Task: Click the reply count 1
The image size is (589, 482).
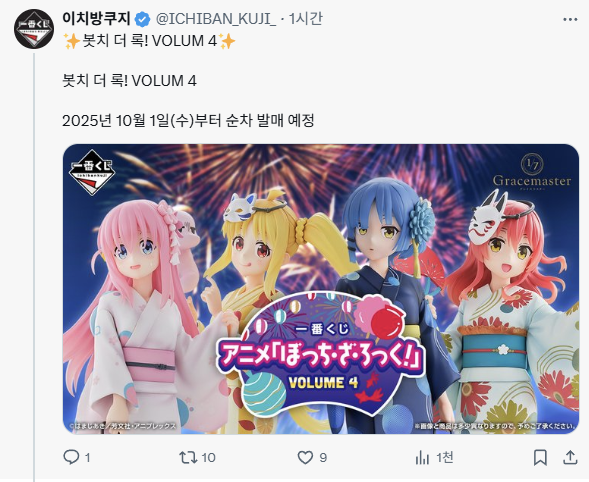Action: [x=88, y=458]
